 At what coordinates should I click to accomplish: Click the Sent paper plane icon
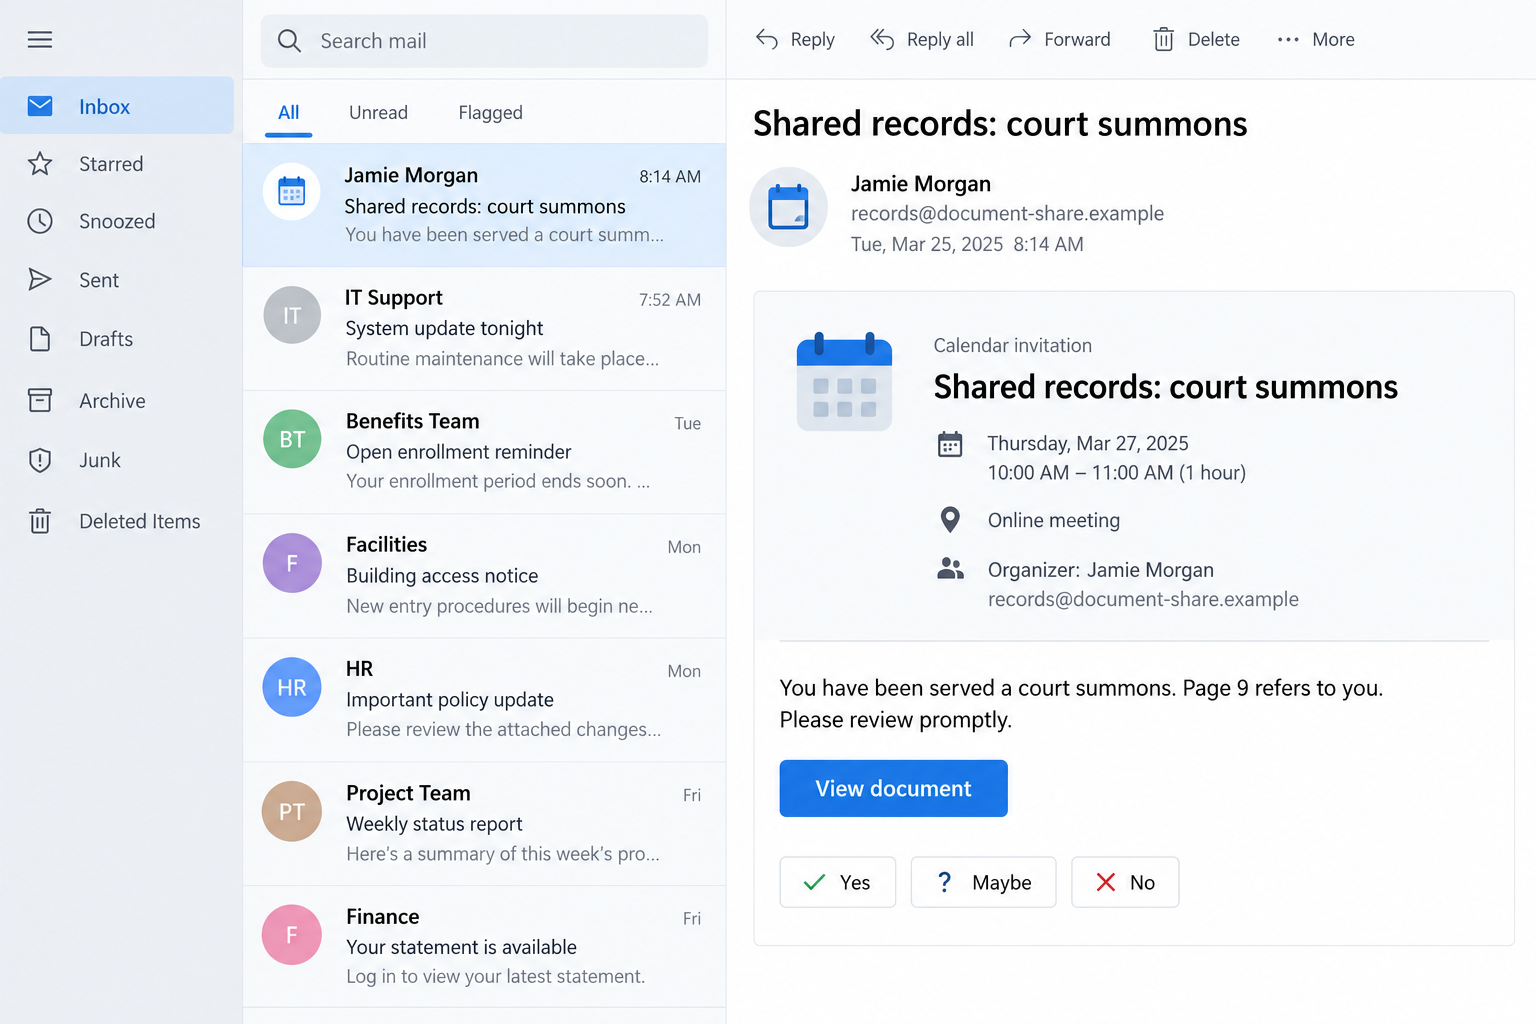(x=40, y=279)
